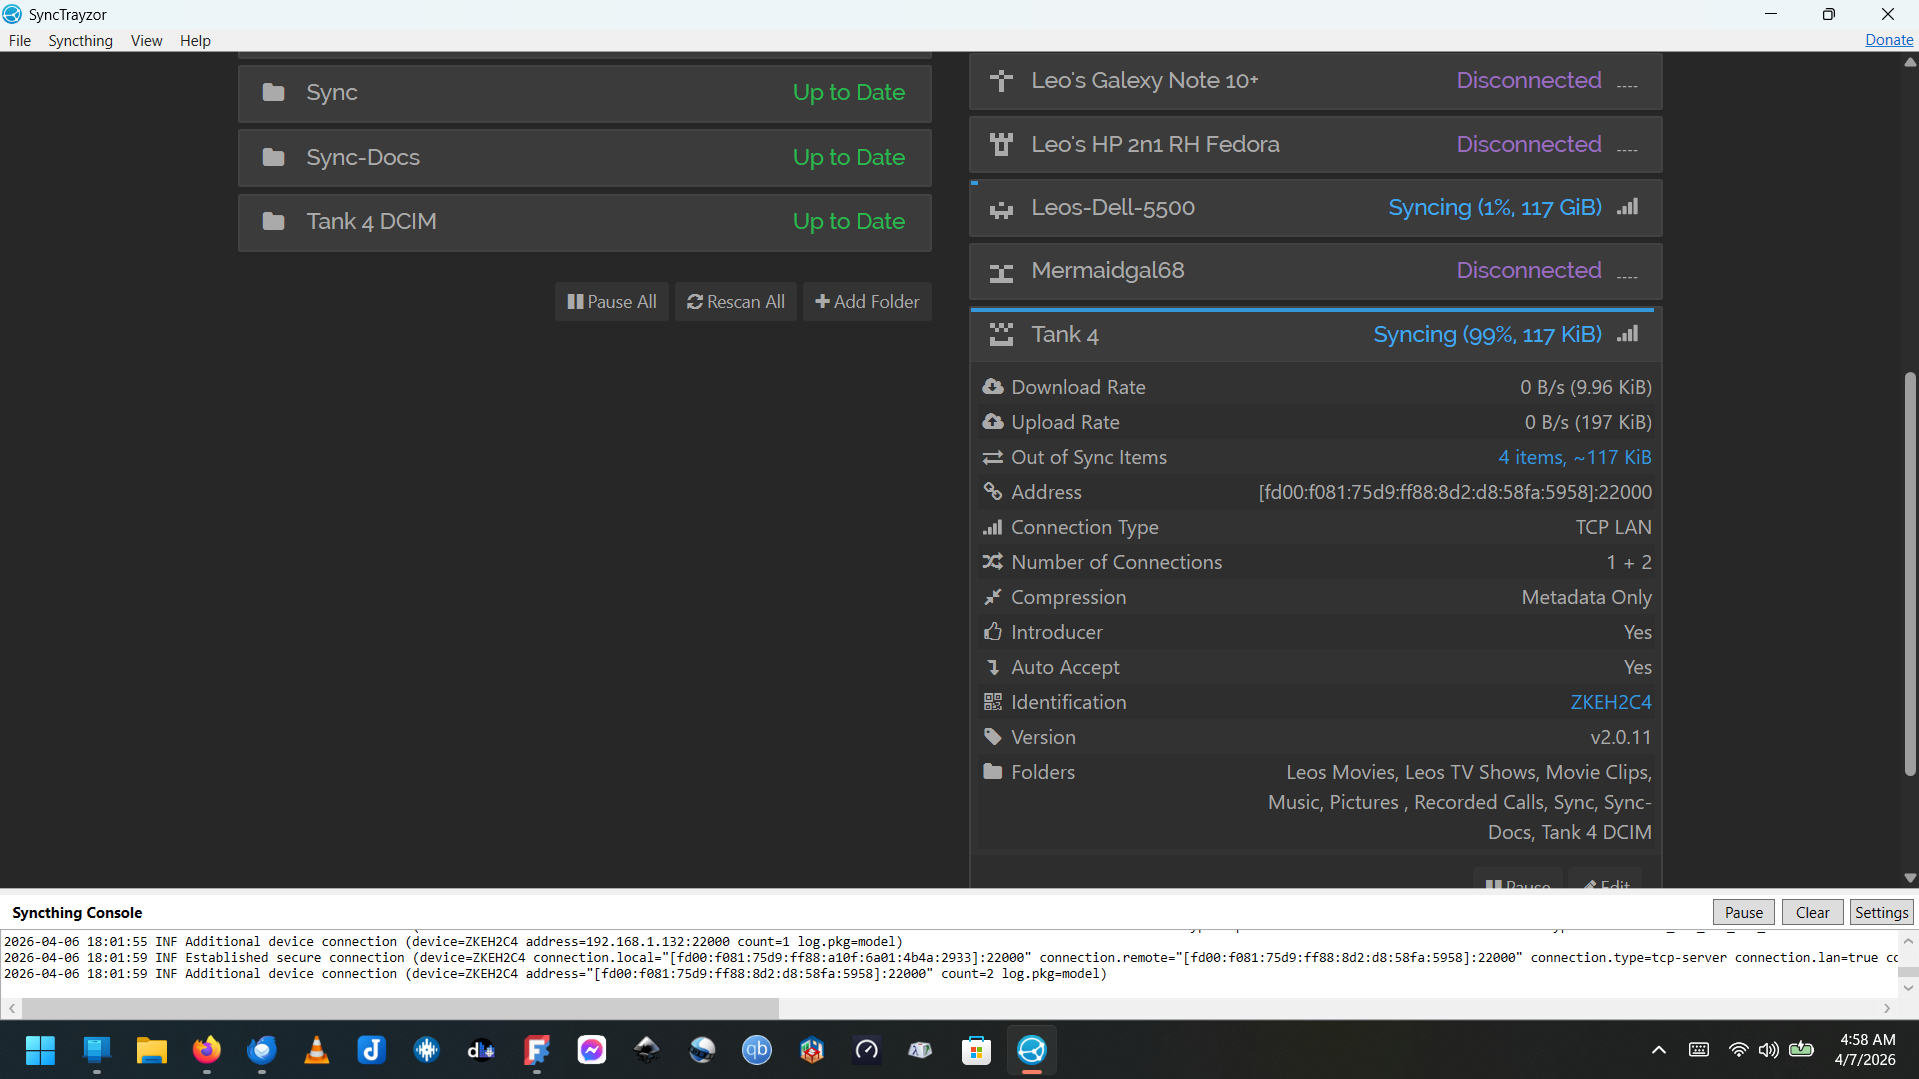This screenshot has height=1079, width=1919.
Task: Open the ZKEH2C4 identification link
Action: (1610, 702)
